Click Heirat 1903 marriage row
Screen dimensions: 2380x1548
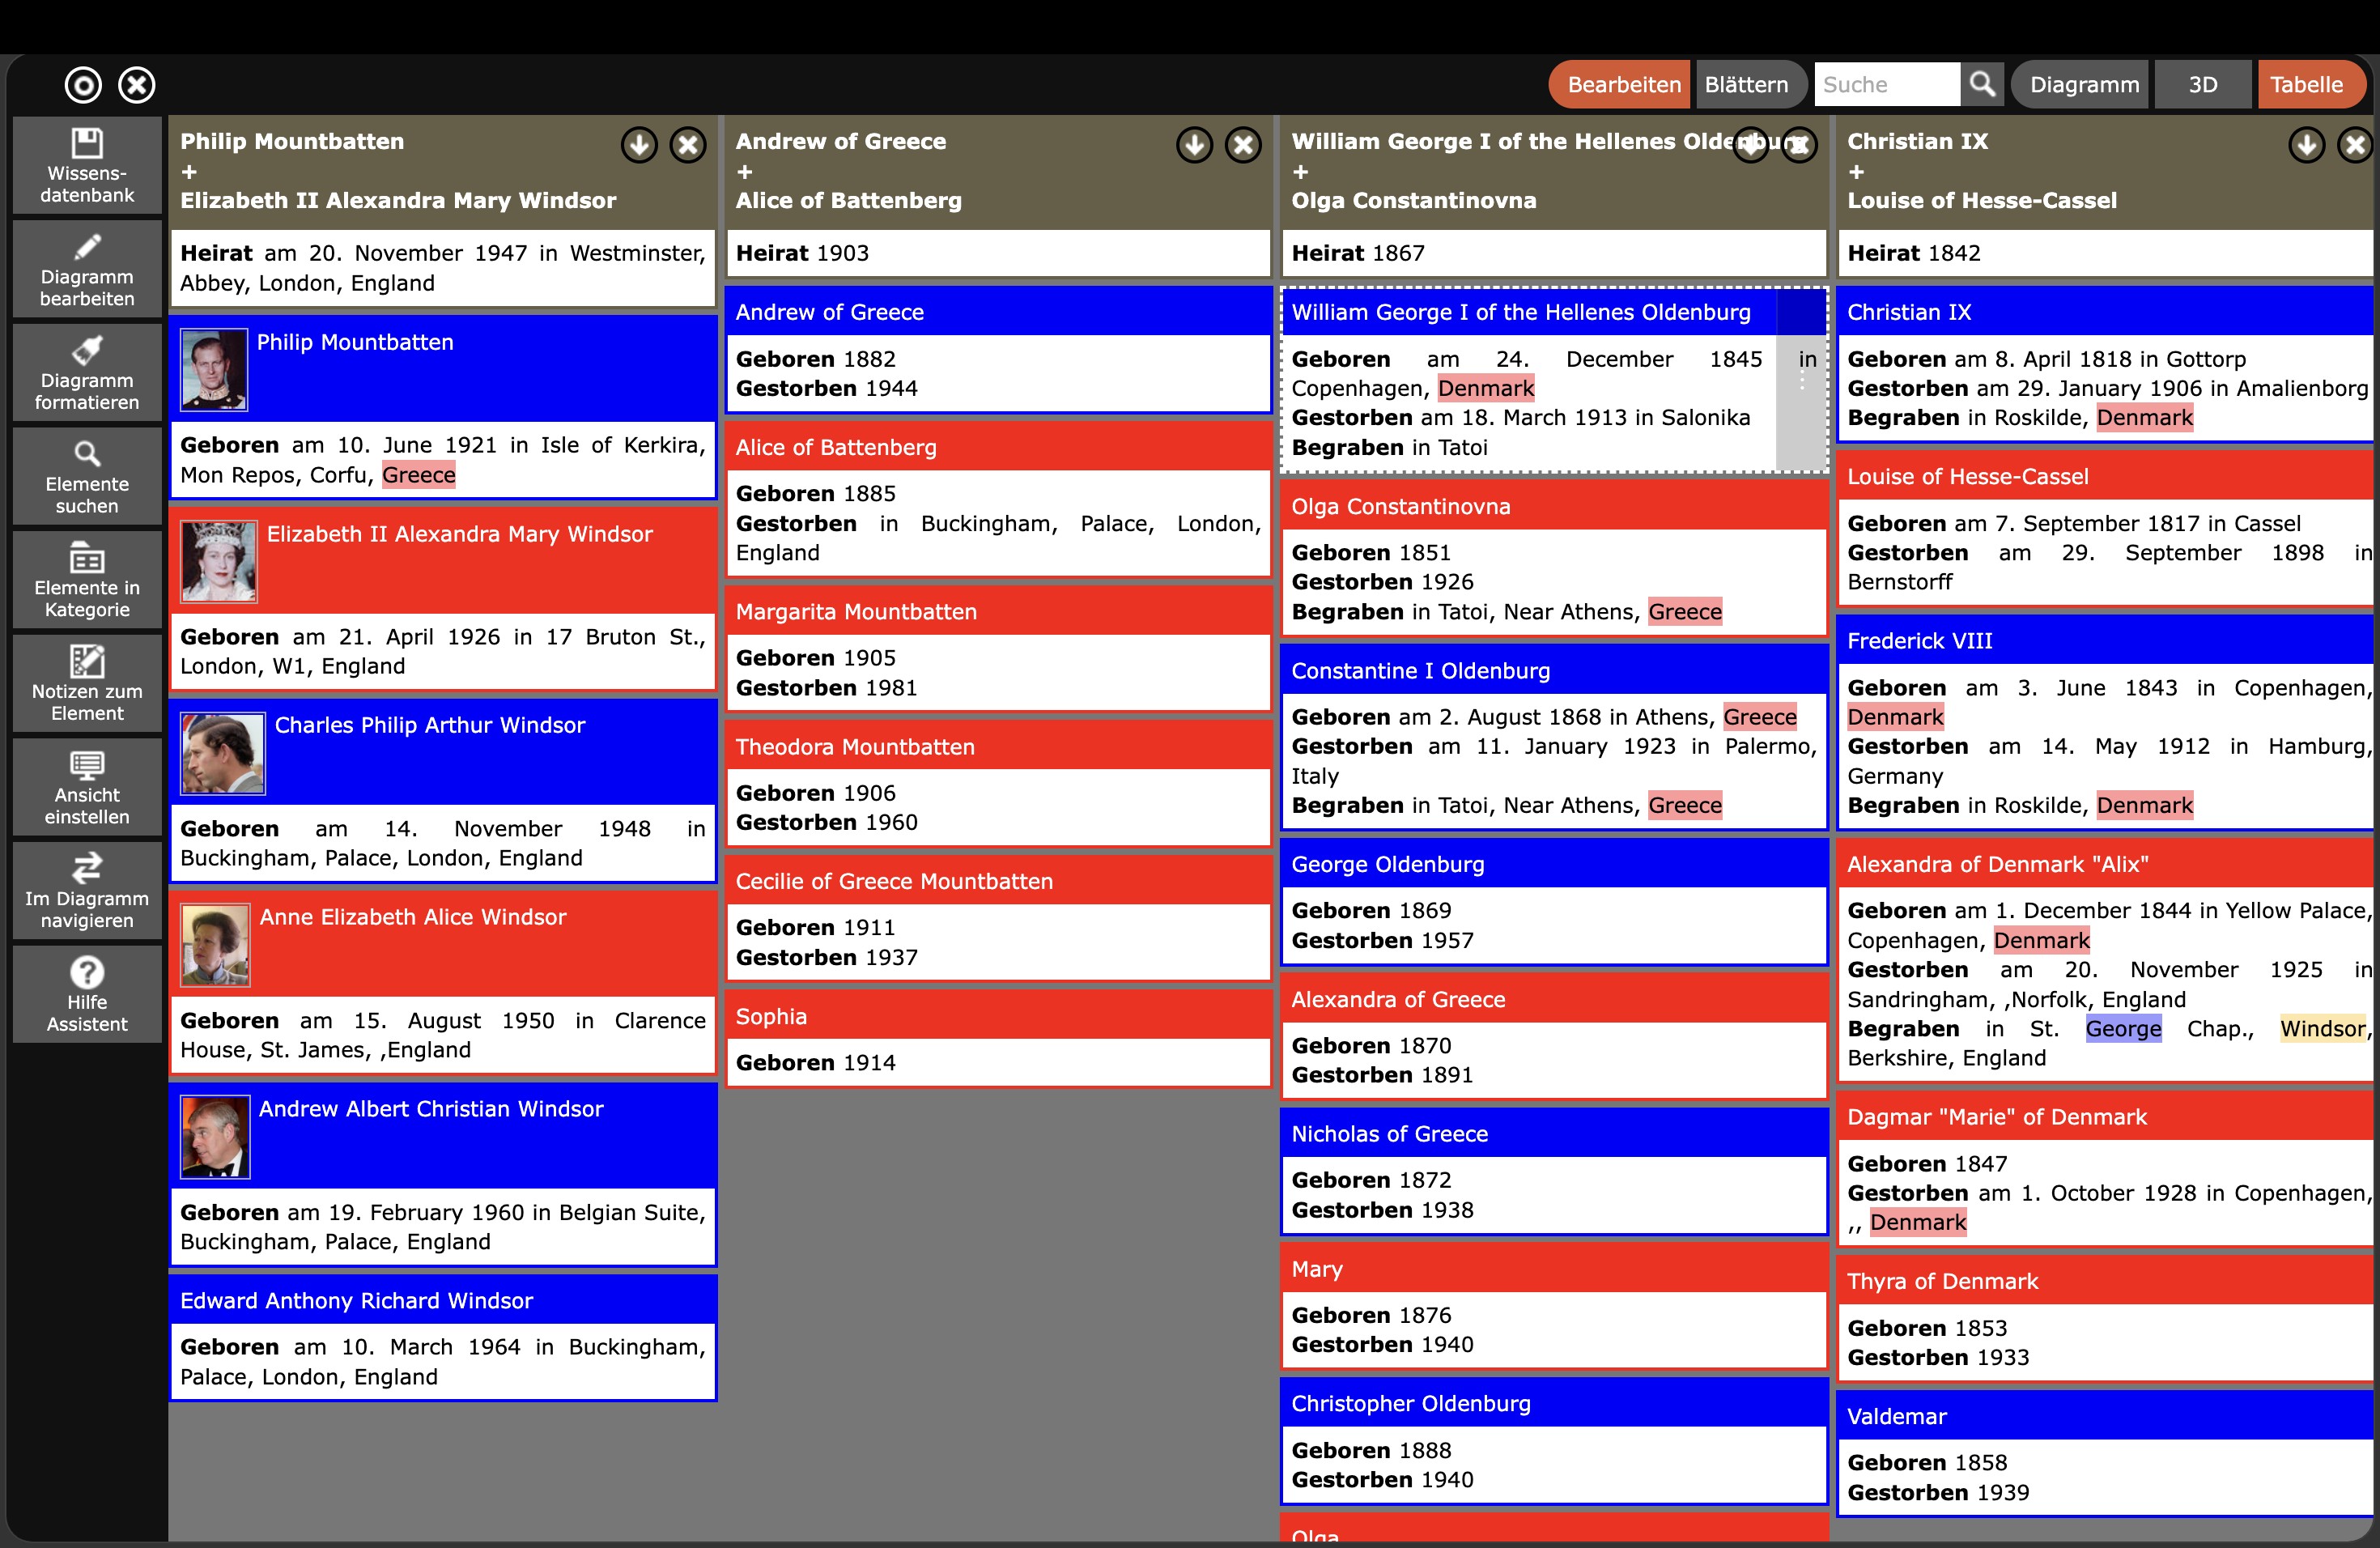pos(998,253)
